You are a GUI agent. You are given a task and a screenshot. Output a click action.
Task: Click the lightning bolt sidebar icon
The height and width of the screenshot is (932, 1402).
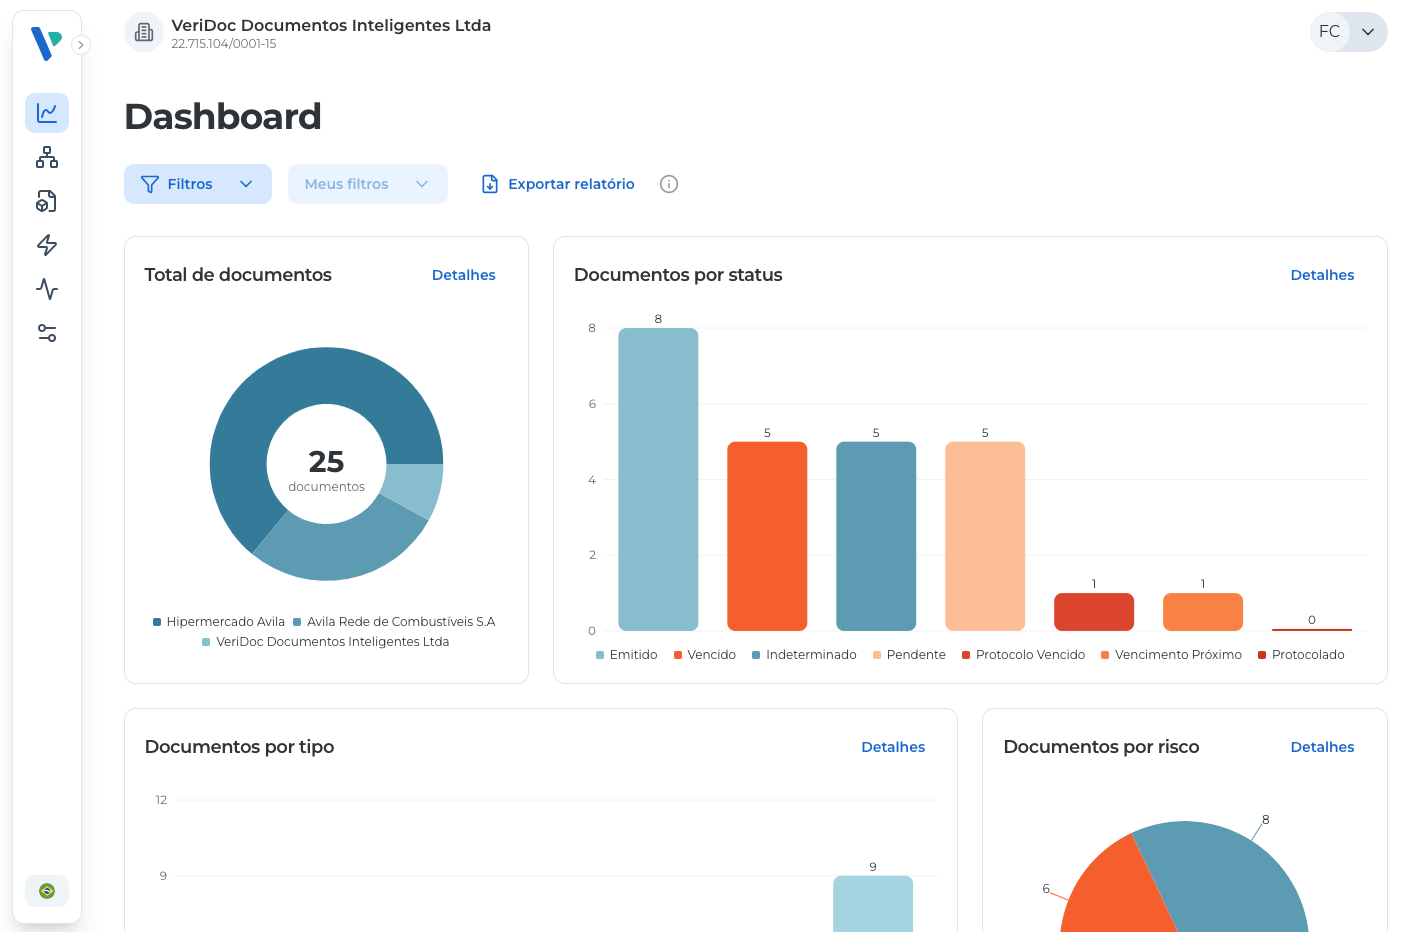[47, 245]
